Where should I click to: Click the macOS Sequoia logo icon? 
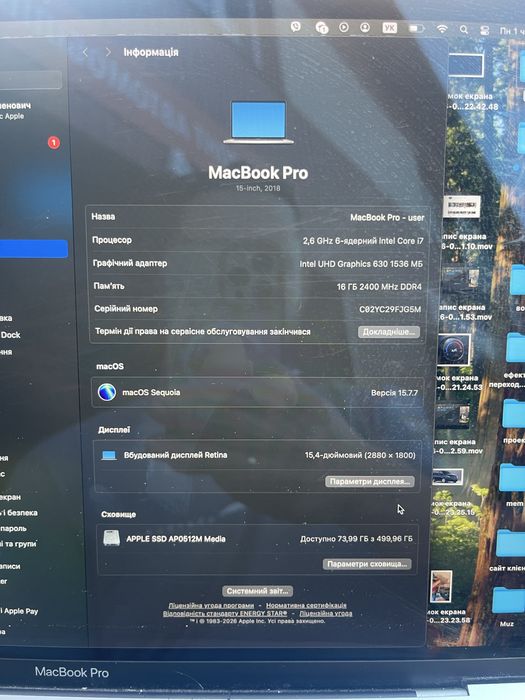(107, 392)
